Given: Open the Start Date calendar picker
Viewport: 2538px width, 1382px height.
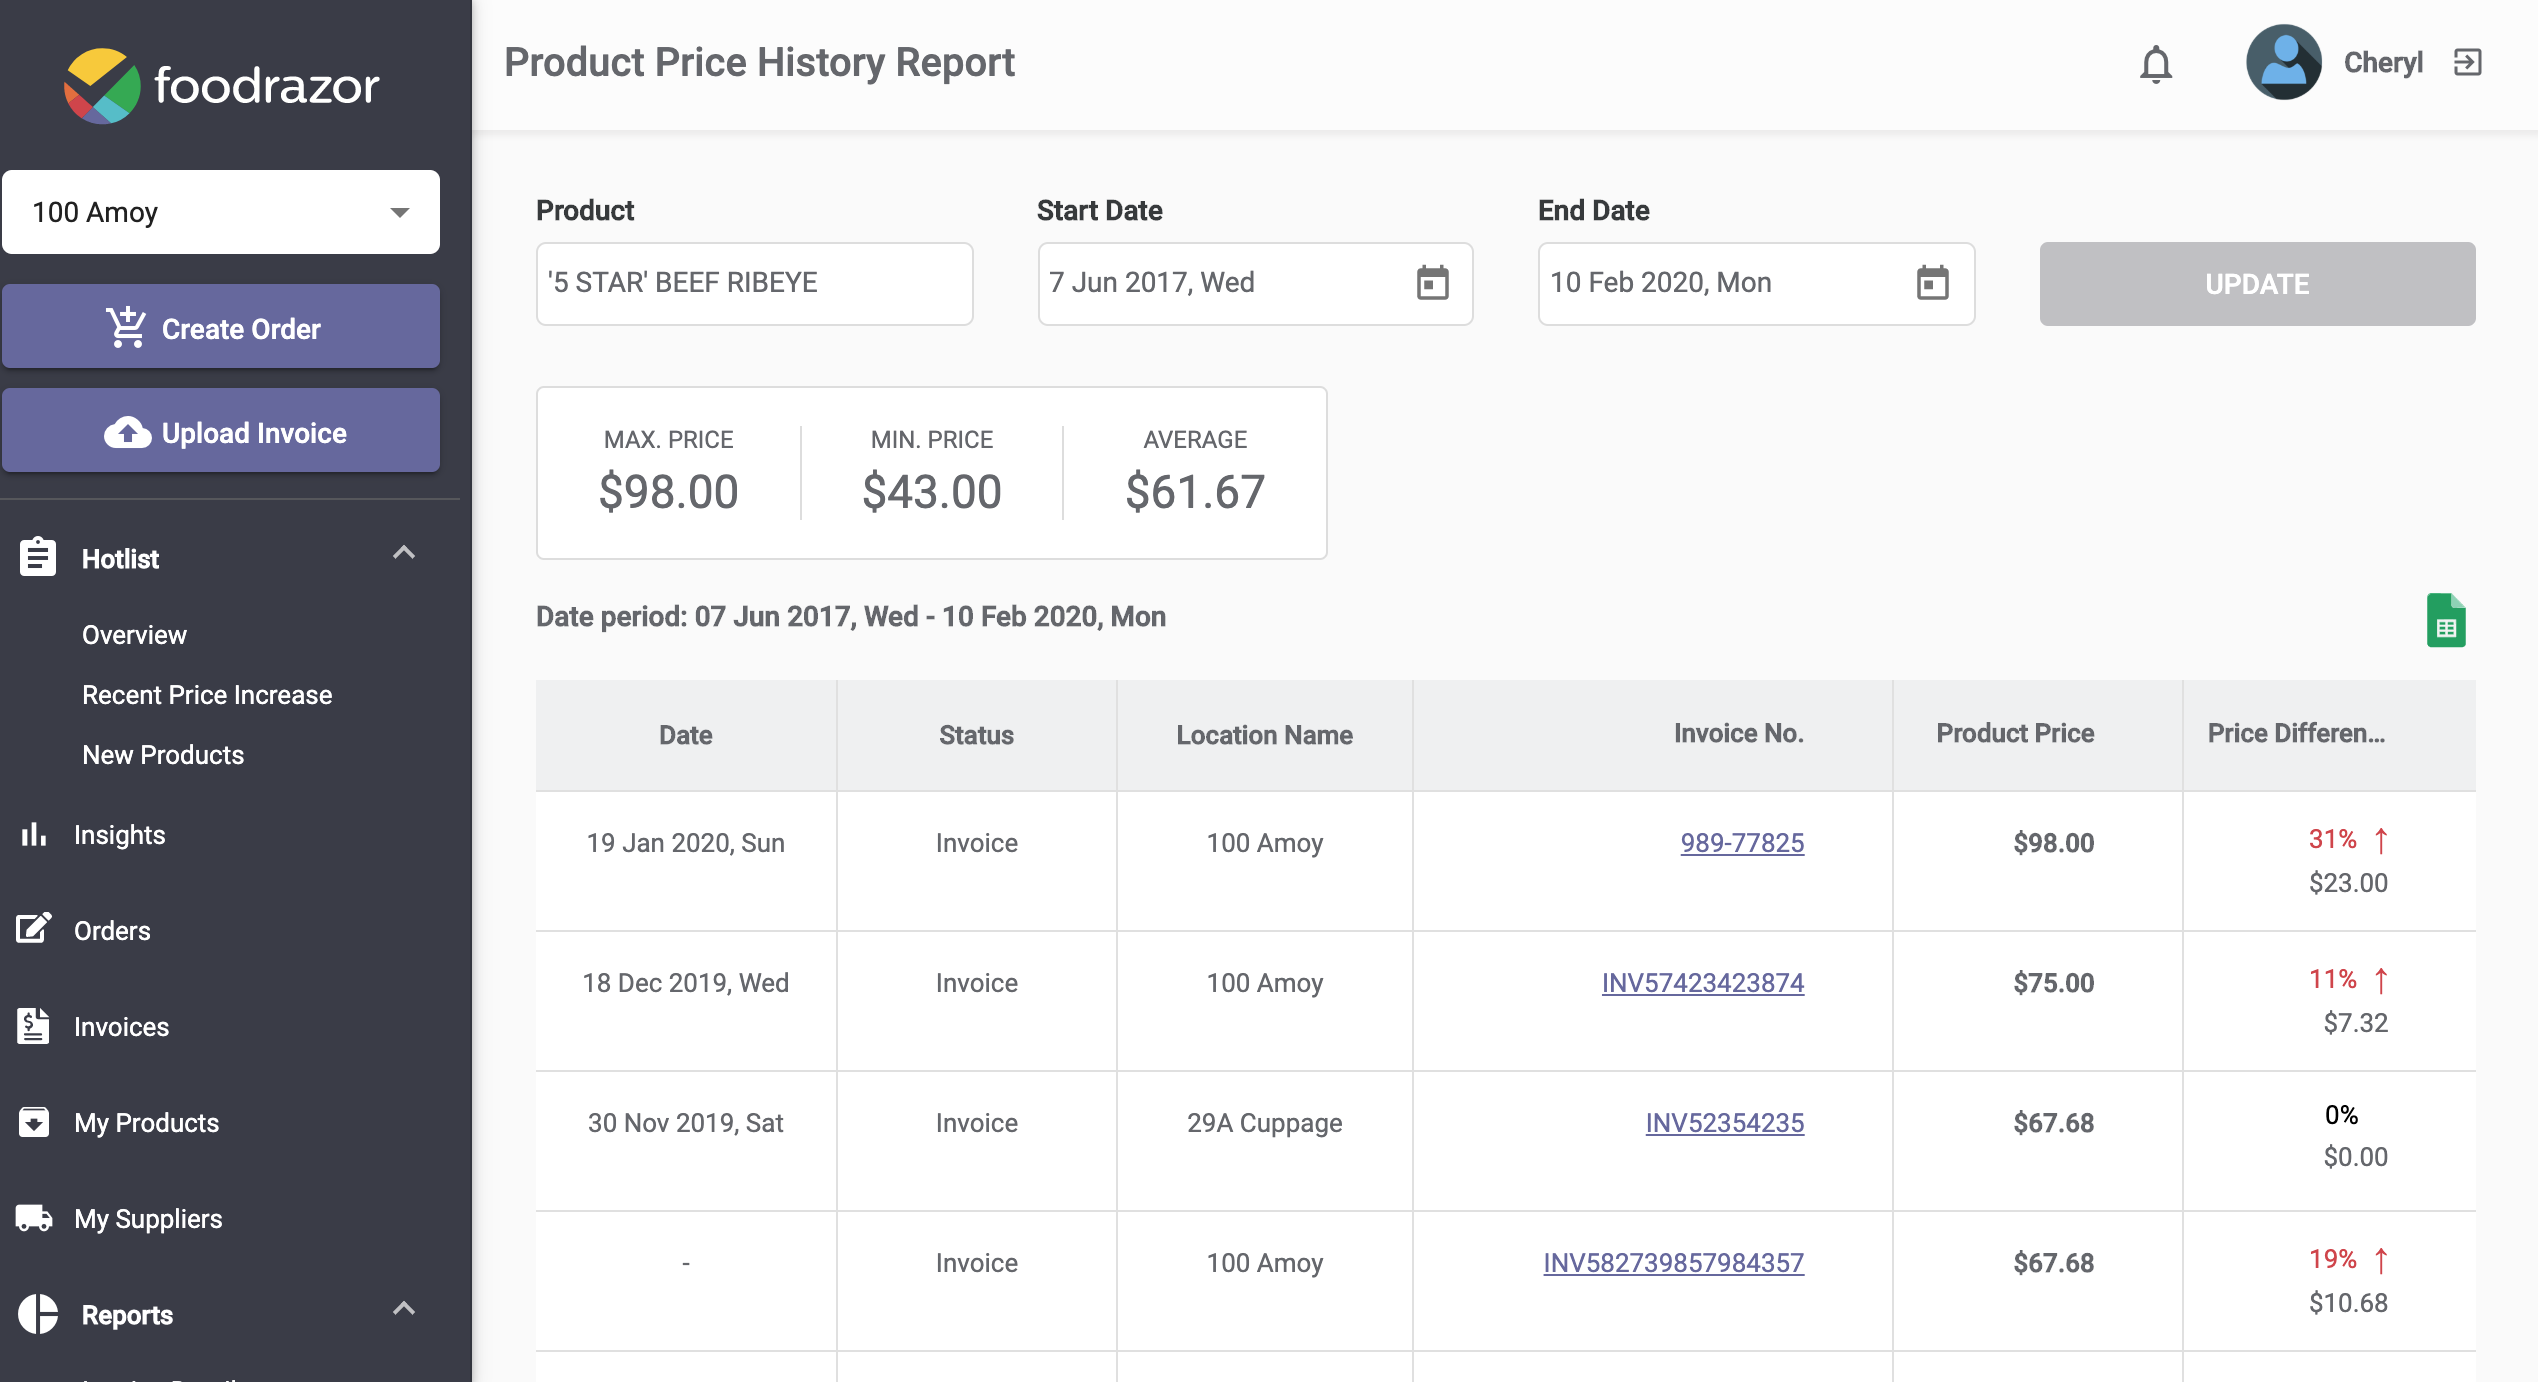Looking at the screenshot, I should coord(1432,283).
